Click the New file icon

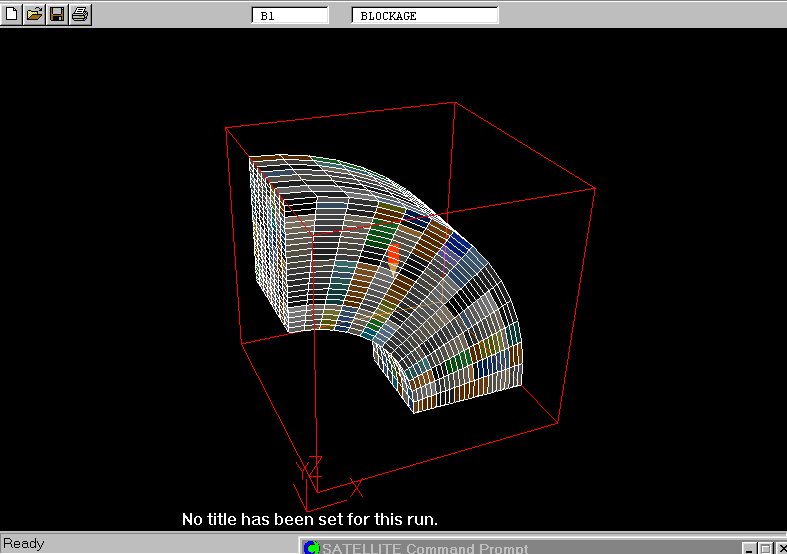click(x=12, y=14)
